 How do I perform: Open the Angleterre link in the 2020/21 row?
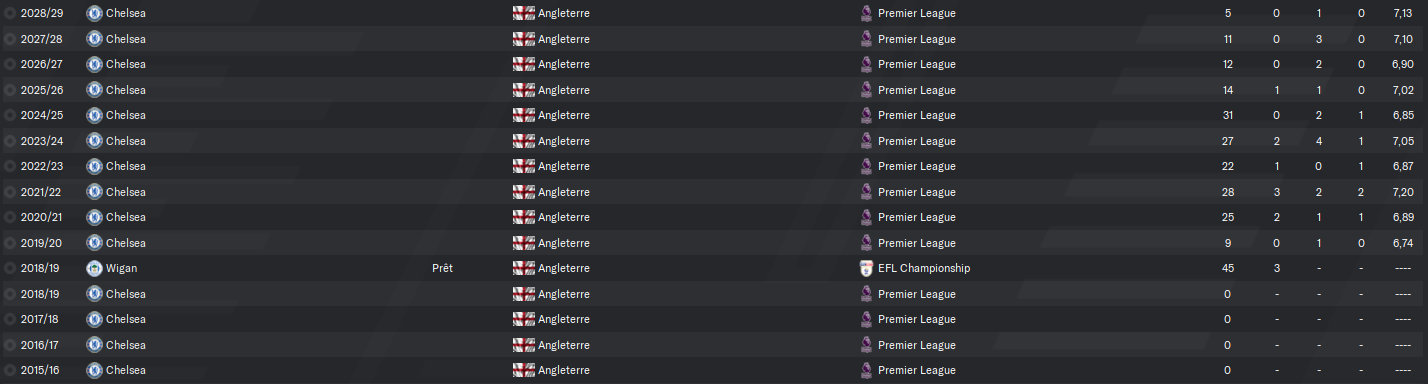[563, 217]
